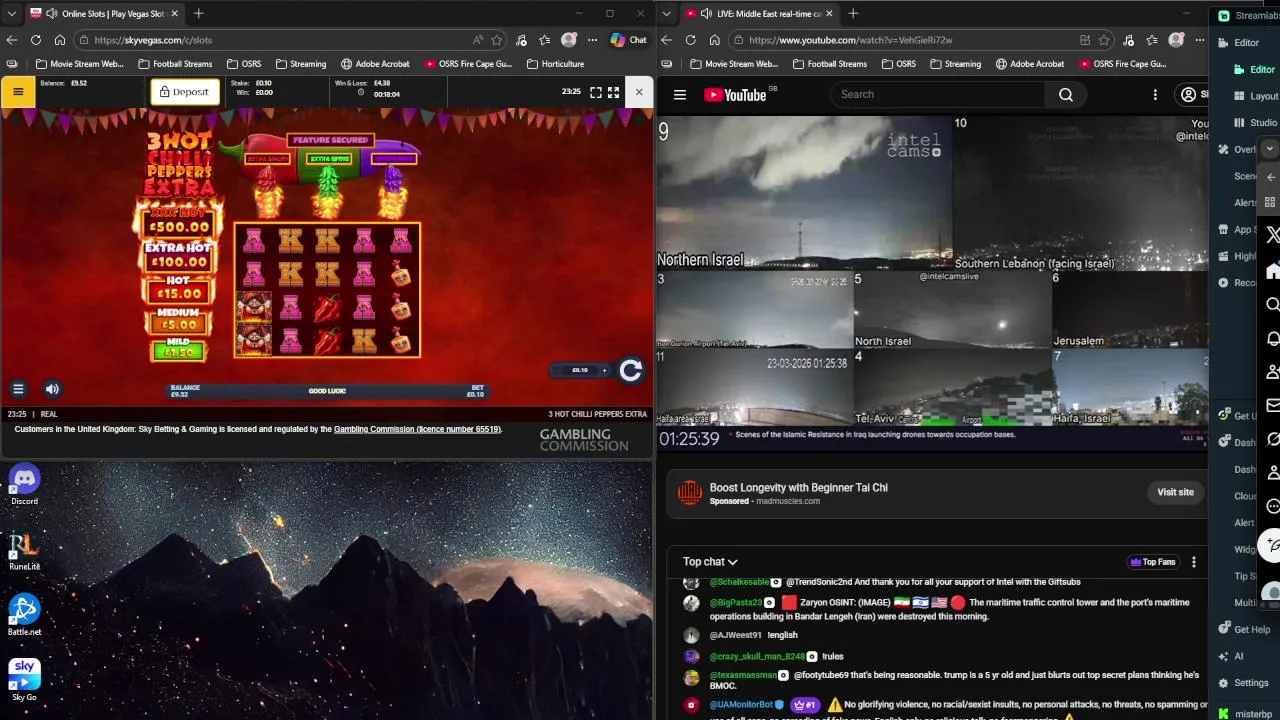Launch Battle.net from the desktop
The width and height of the screenshot is (1280, 720).
(x=24, y=616)
